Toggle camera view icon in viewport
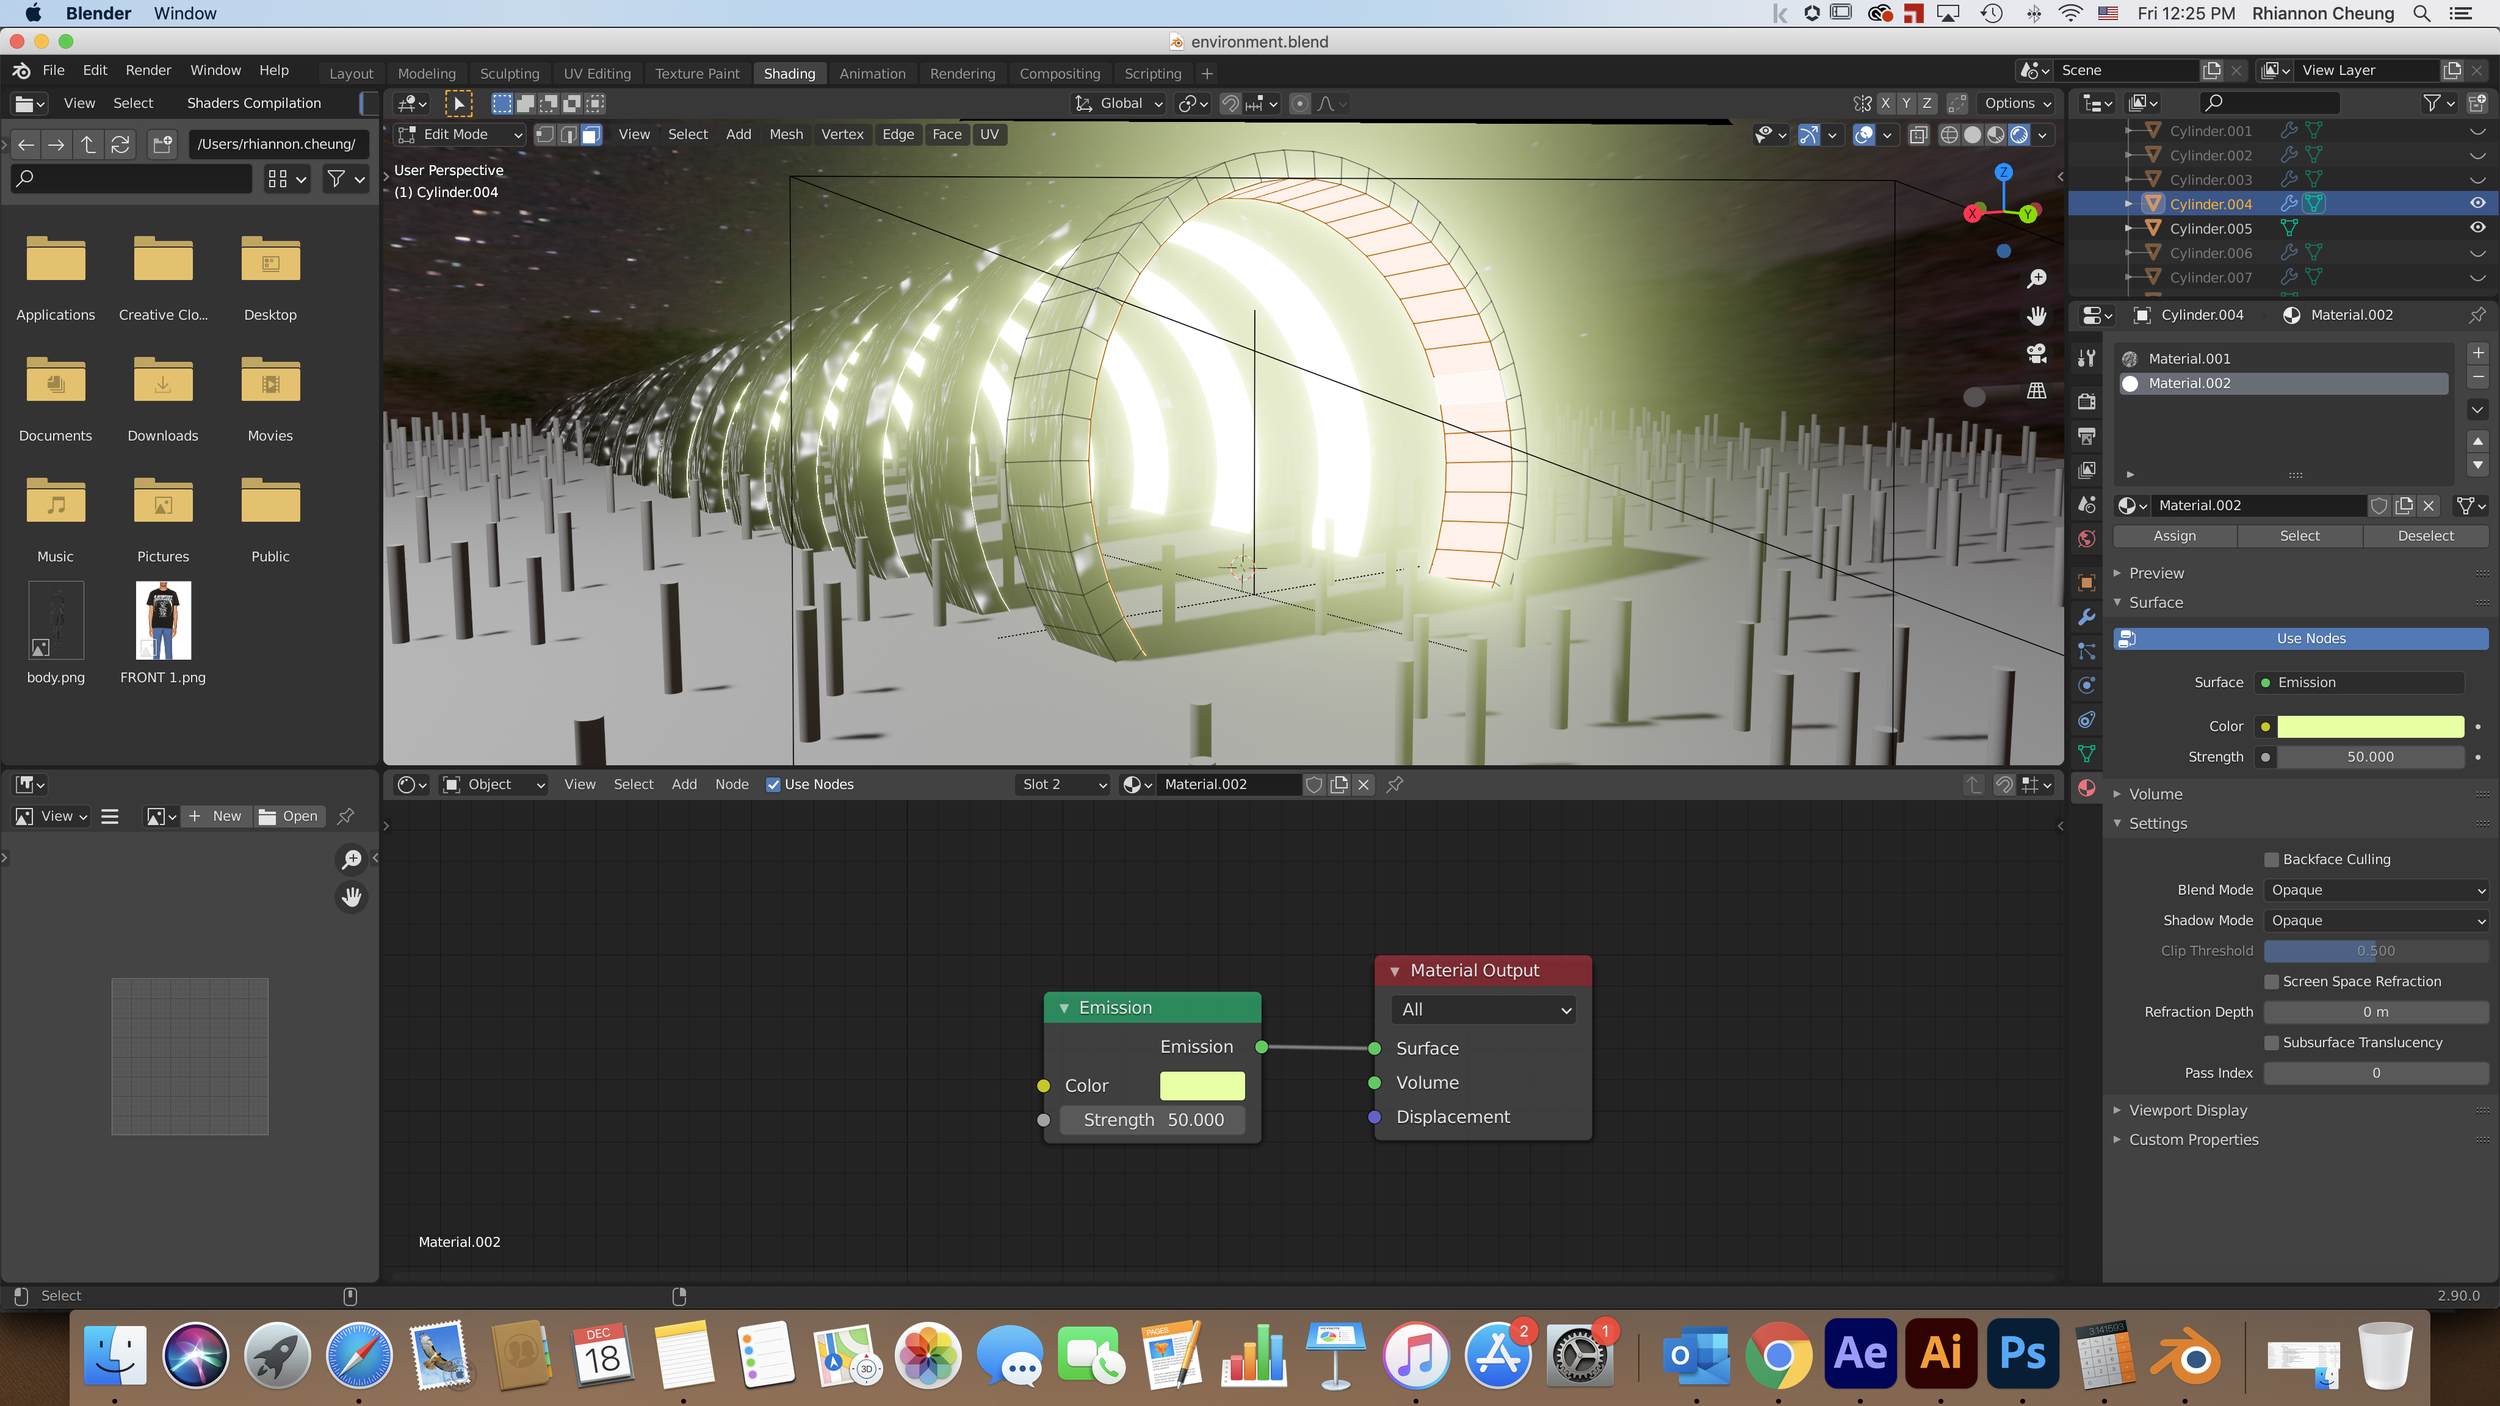This screenshot has height=1406, width=2500. coord(2036,353)
